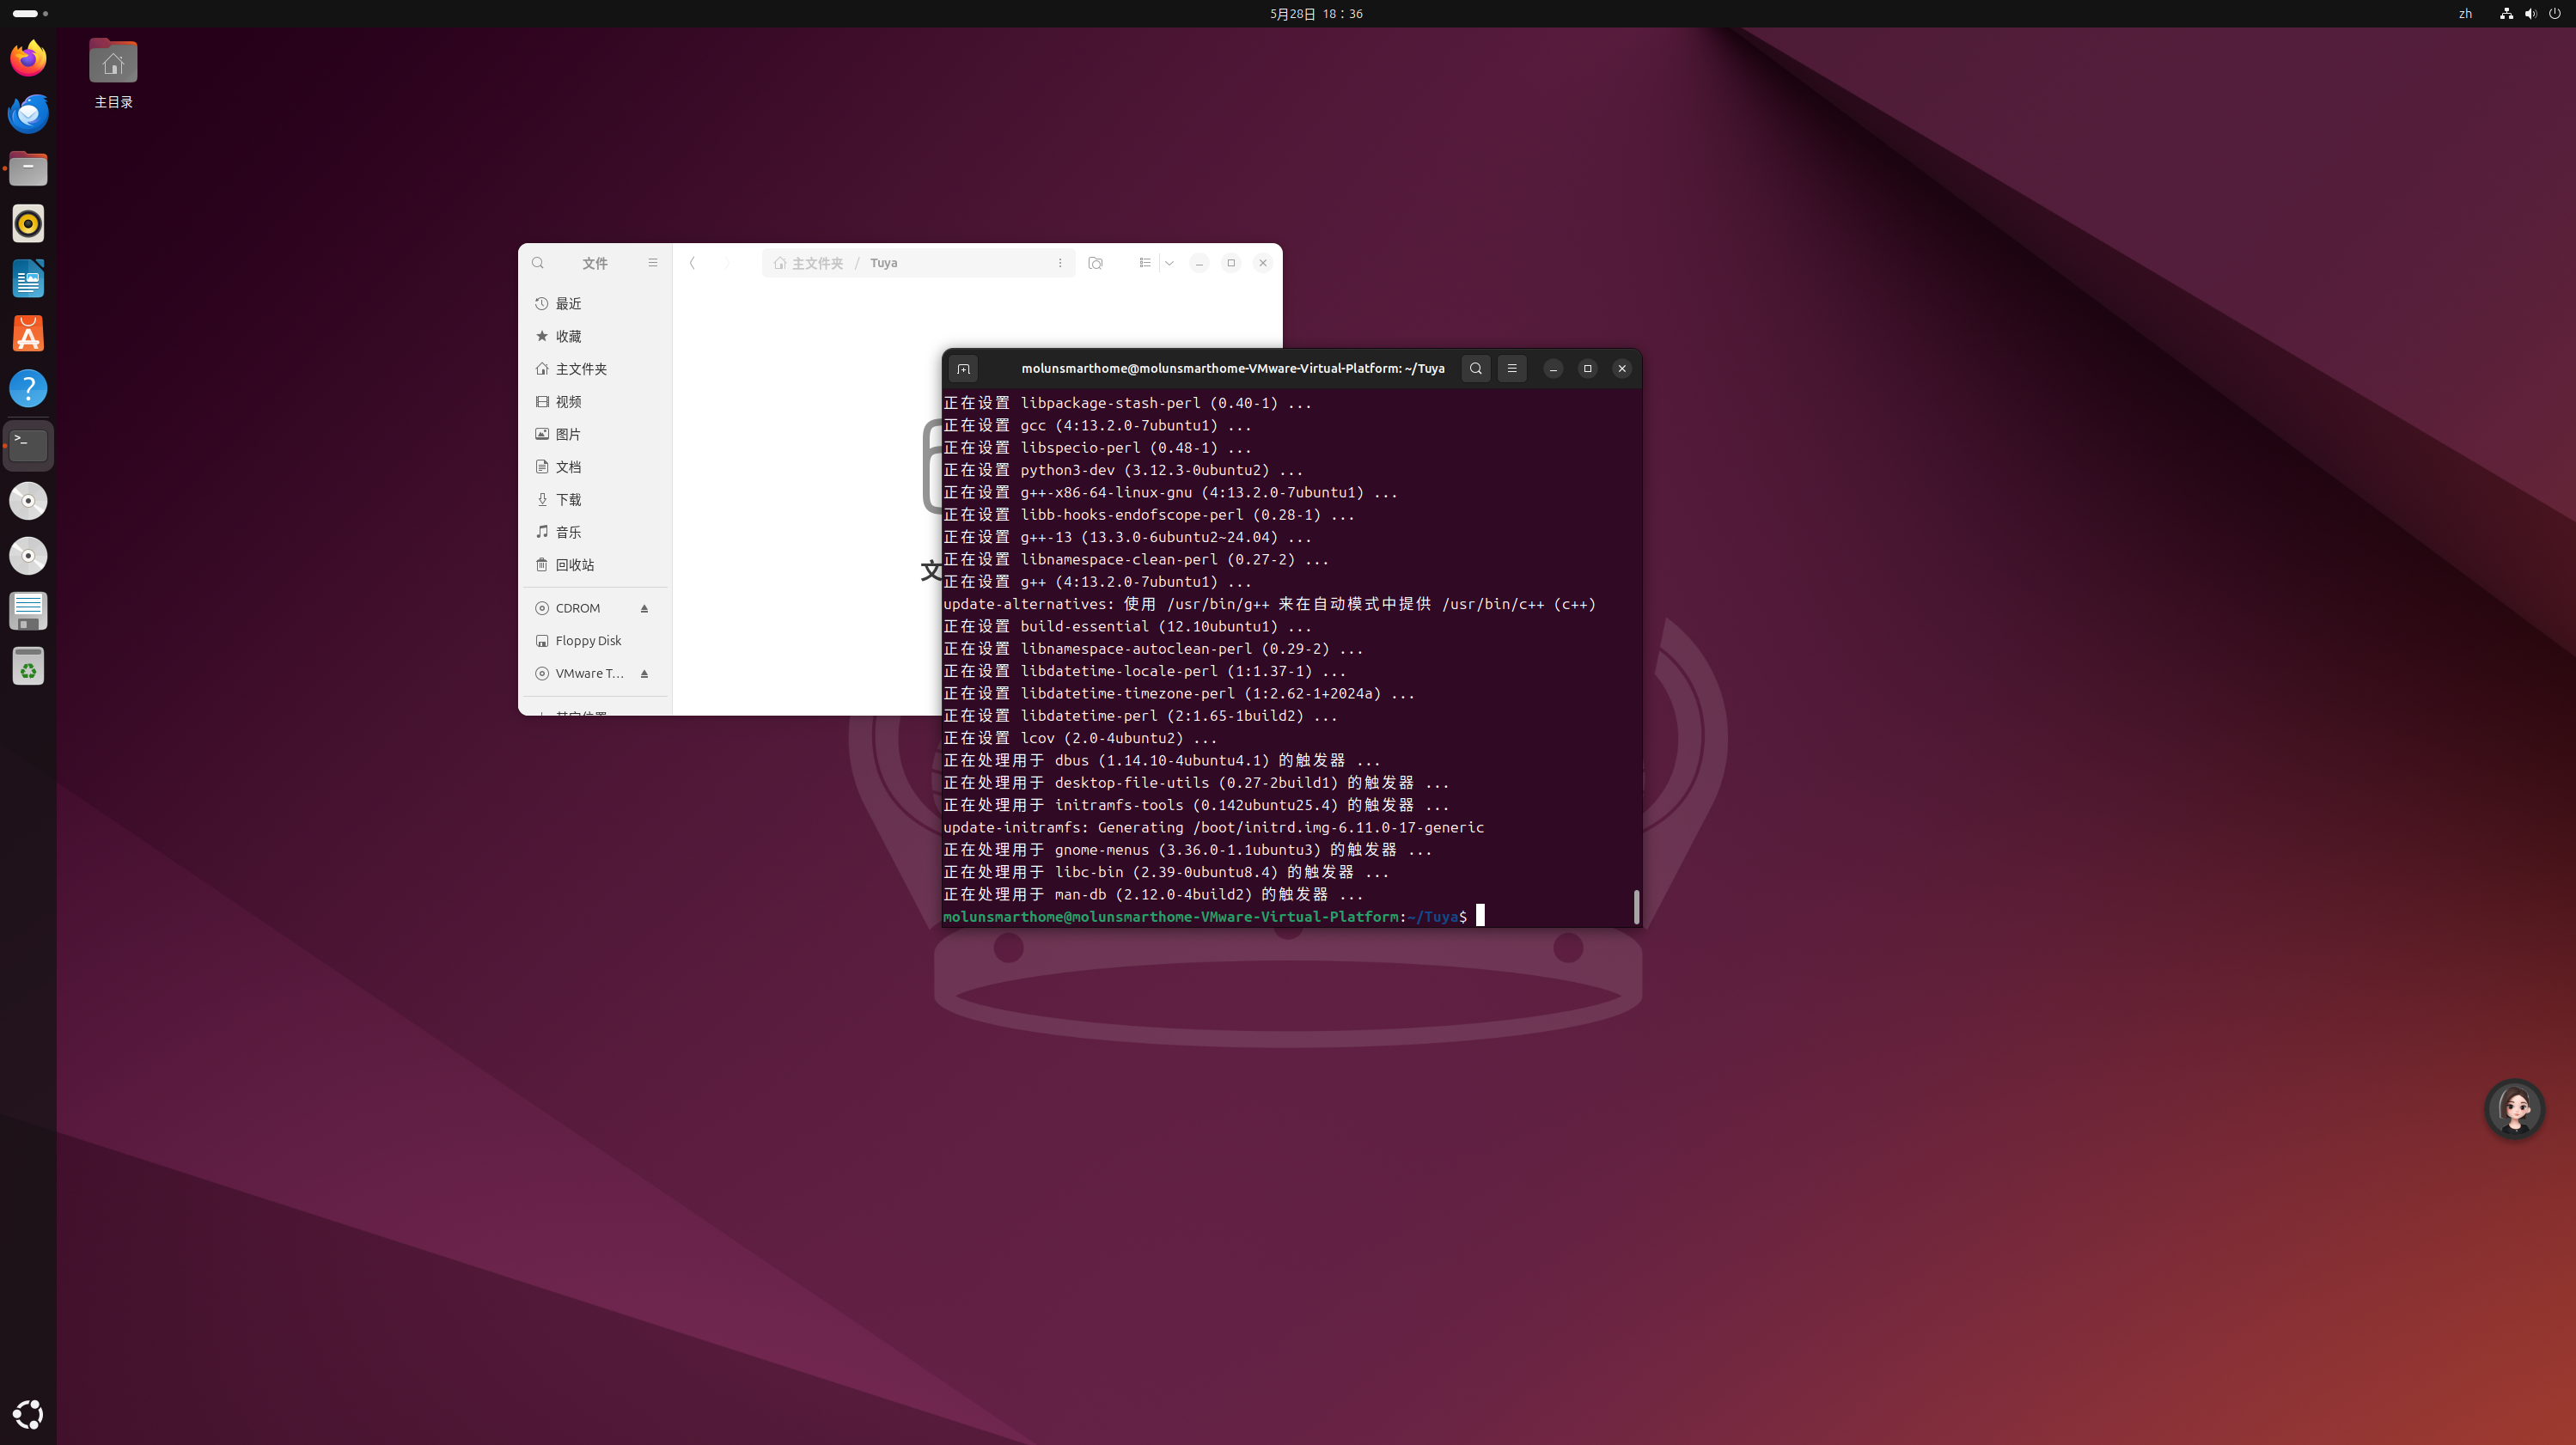2576x1445 pixels.
Task: Click search everywhere folder-camera icon
Action: (x=1096, y=263)
